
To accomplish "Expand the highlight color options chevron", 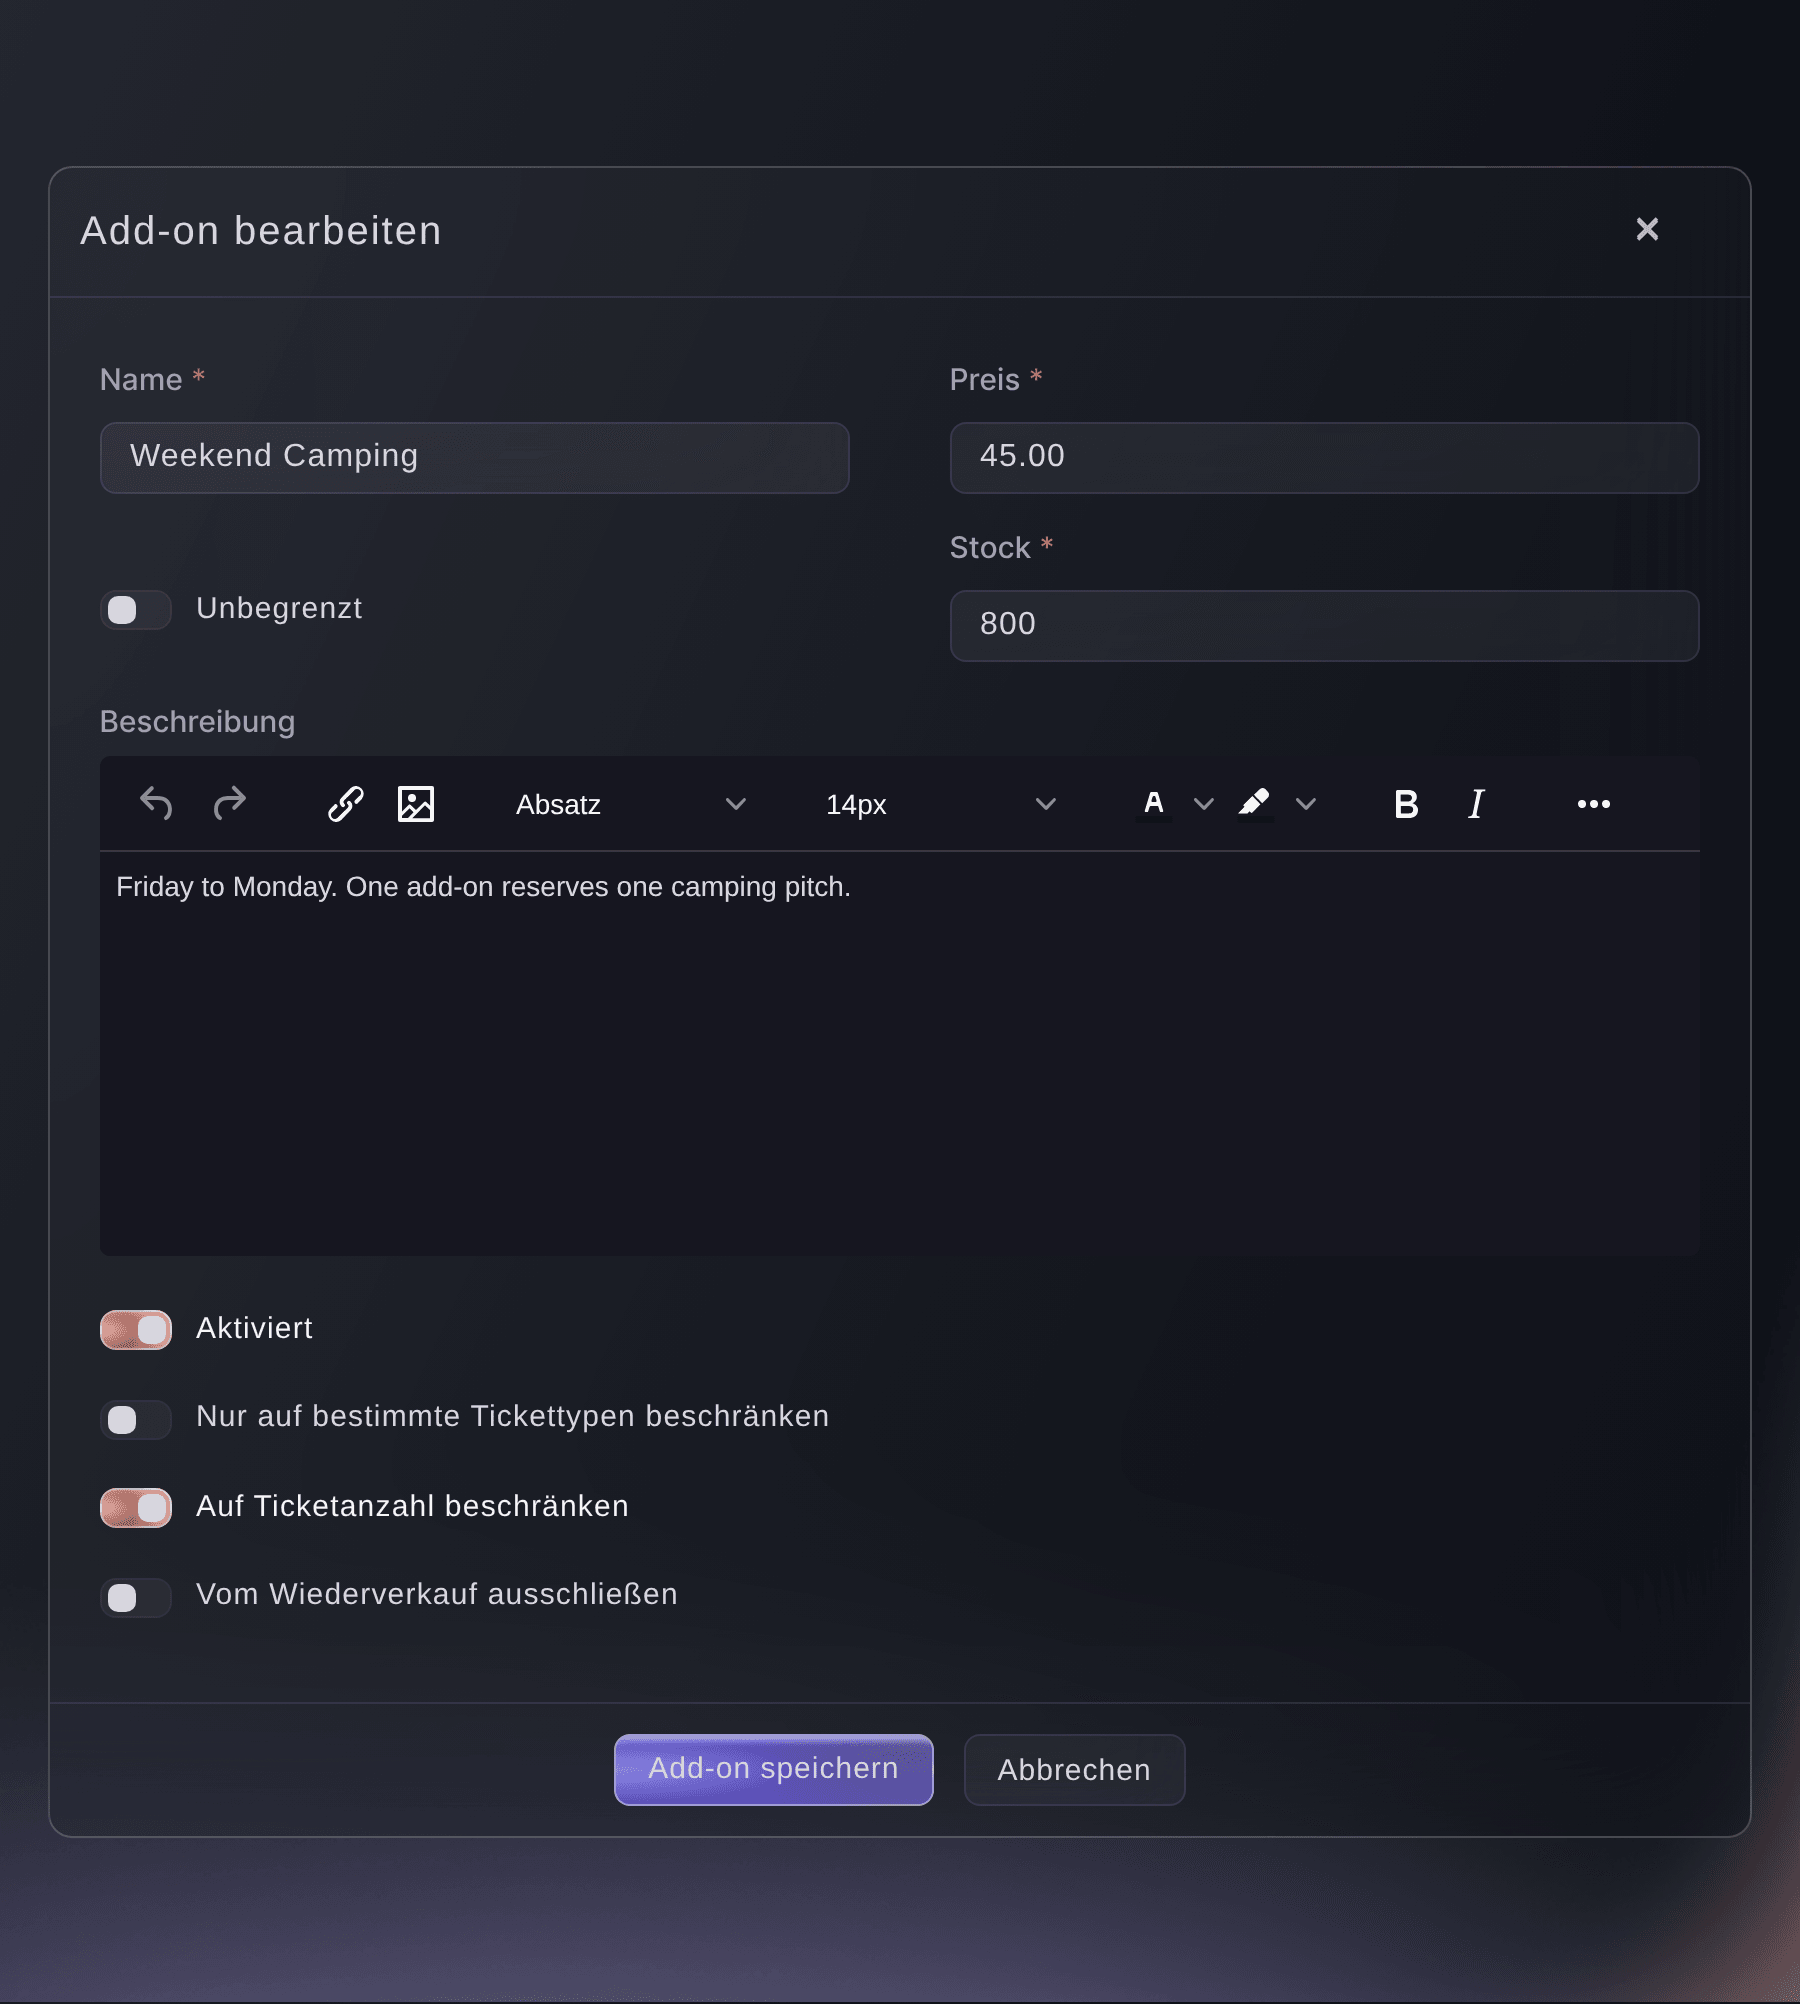I will coord(1306,804).
